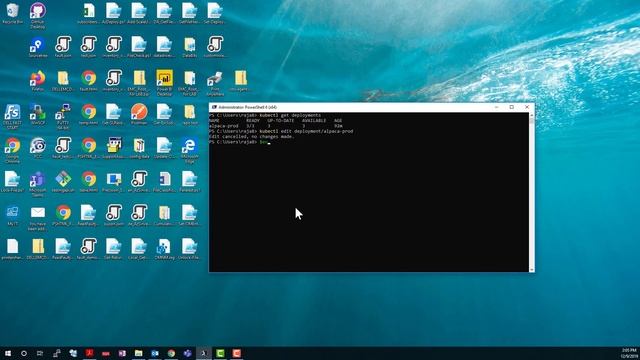Click the 'kubectl get deployments' command line
Screen dimensions: 640x360
tap(290, 116)
